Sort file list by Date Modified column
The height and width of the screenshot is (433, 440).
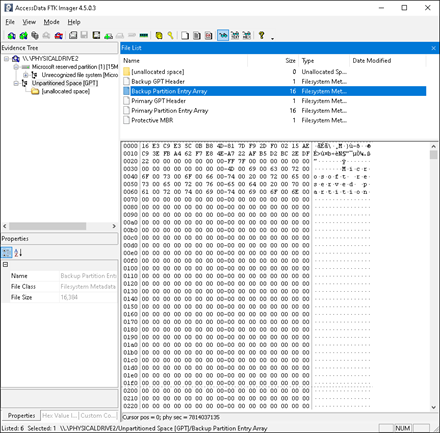(387, 61)
